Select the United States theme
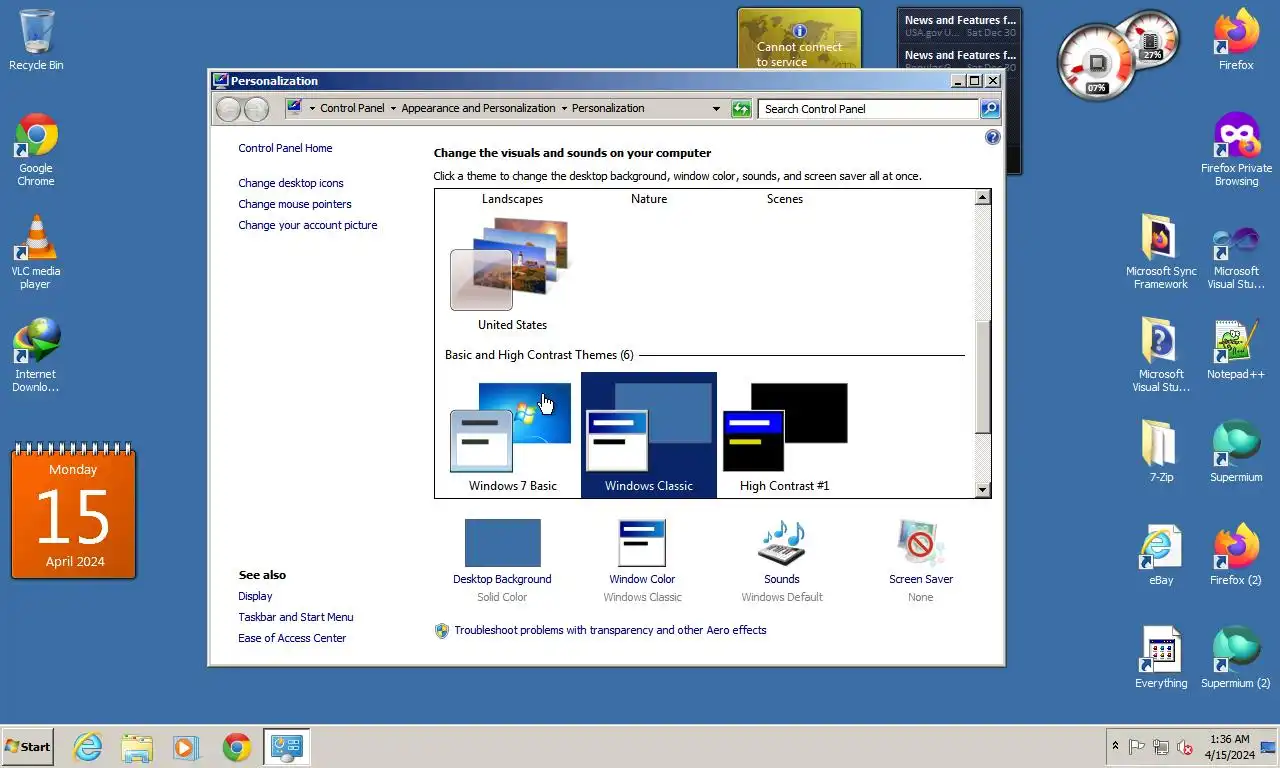1280x768 pixels. [x=512, y=275]
